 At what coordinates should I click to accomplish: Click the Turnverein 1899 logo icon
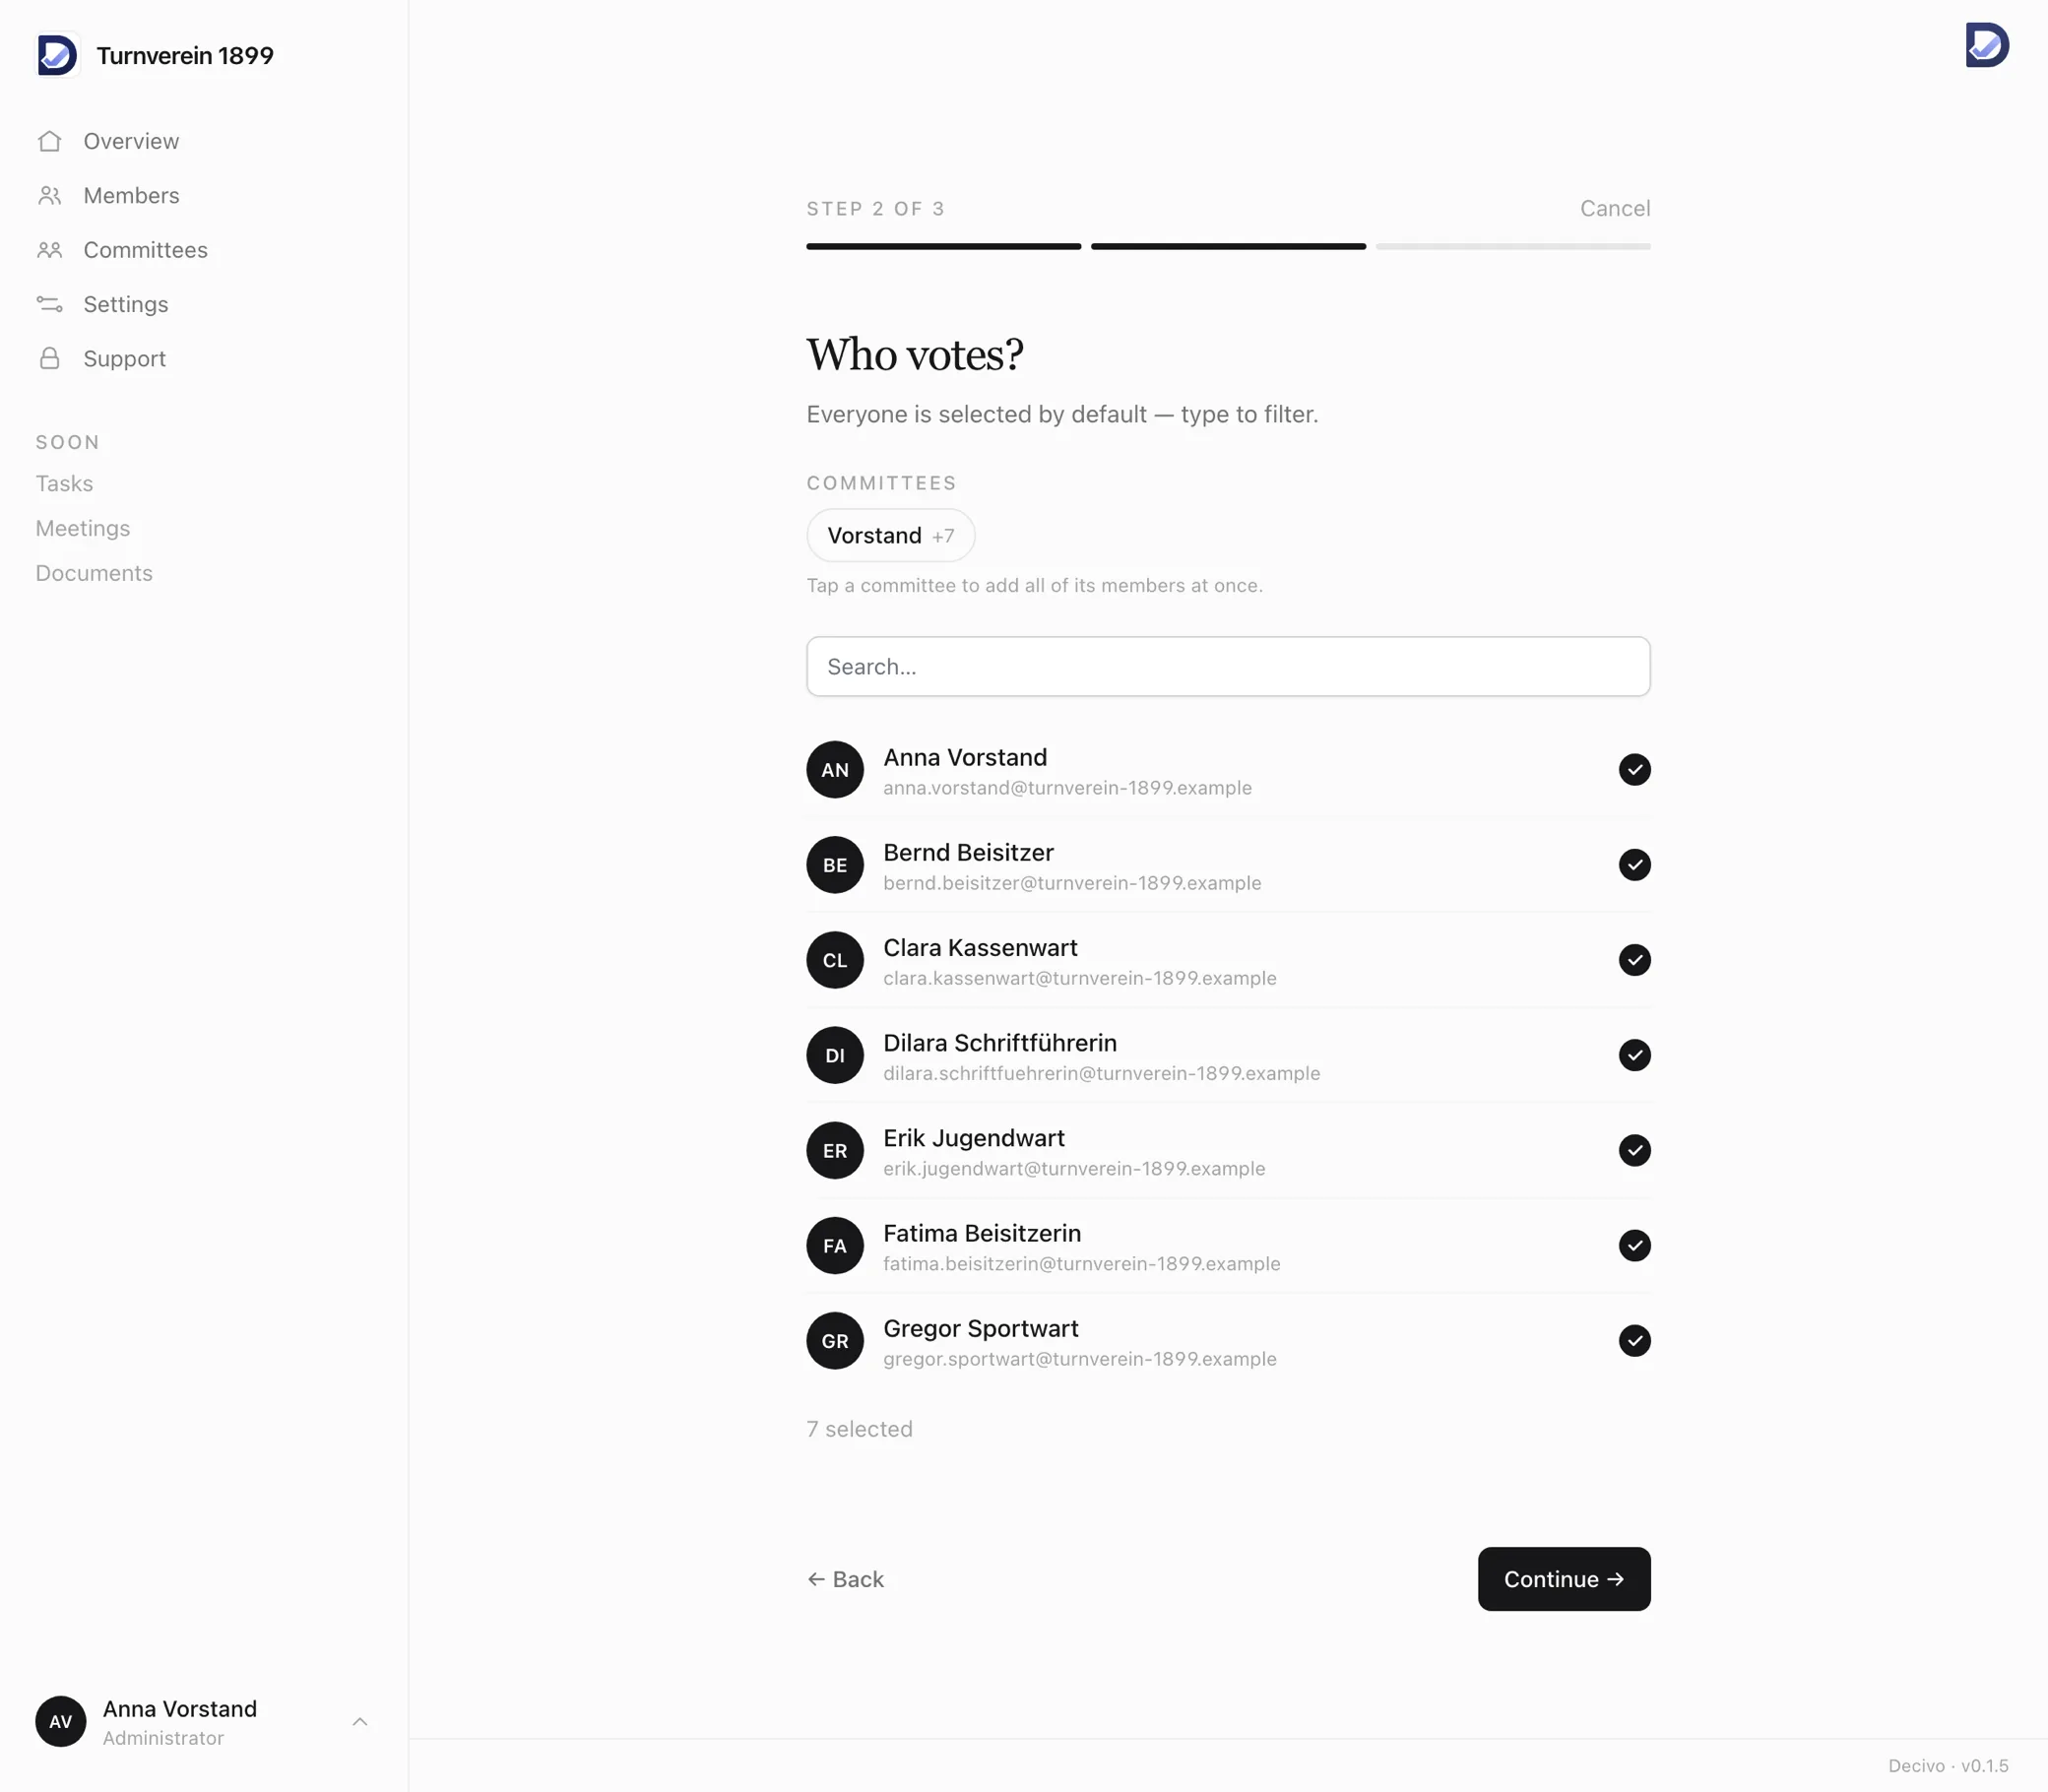tap(57, 55)
